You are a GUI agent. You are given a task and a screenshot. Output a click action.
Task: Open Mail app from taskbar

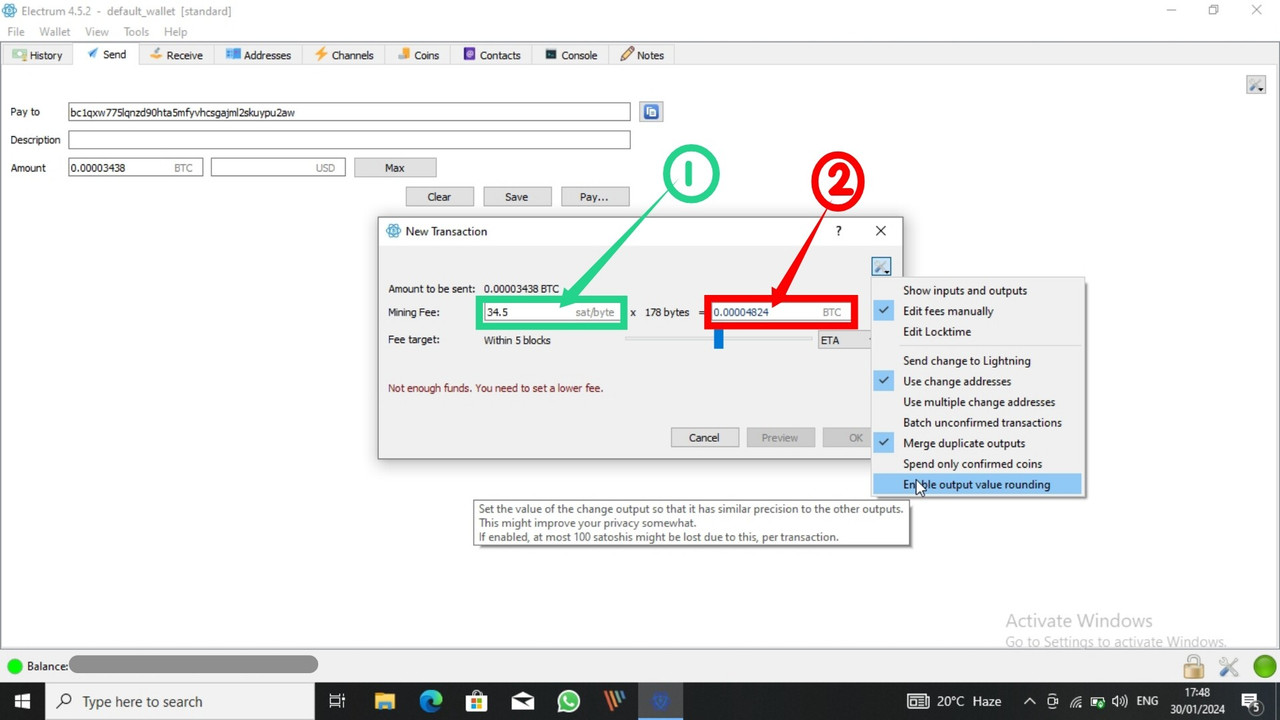[x=522, y=701]
